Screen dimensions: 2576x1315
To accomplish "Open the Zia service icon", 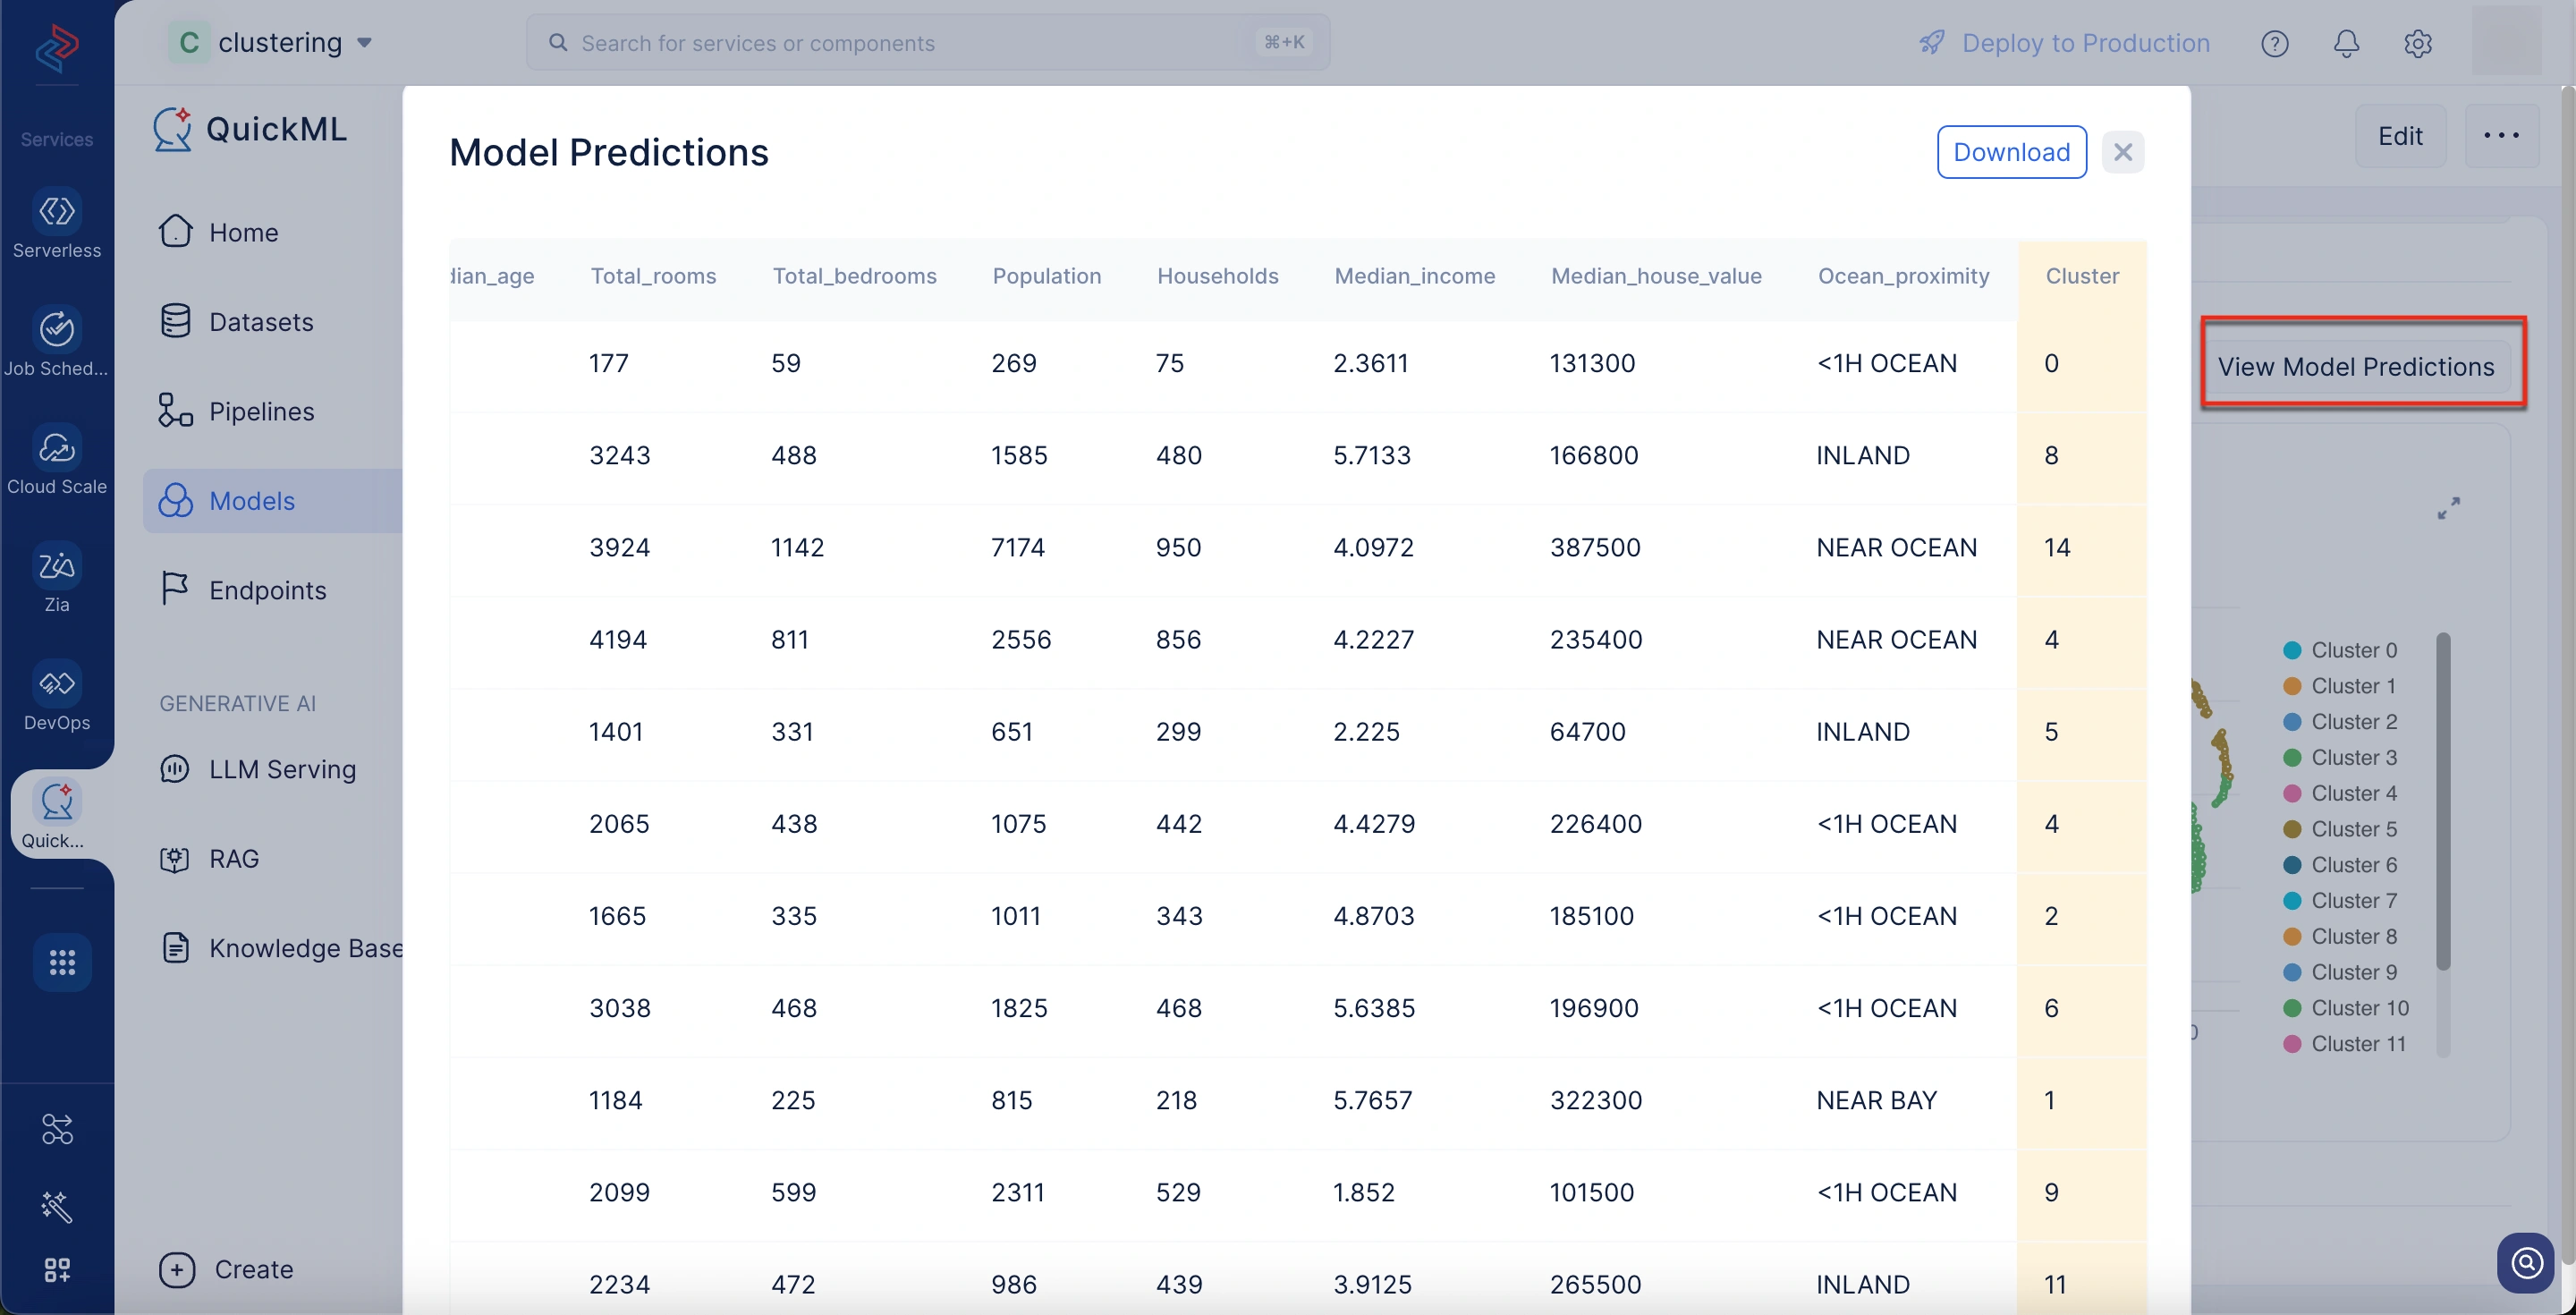I will point(56,566).
